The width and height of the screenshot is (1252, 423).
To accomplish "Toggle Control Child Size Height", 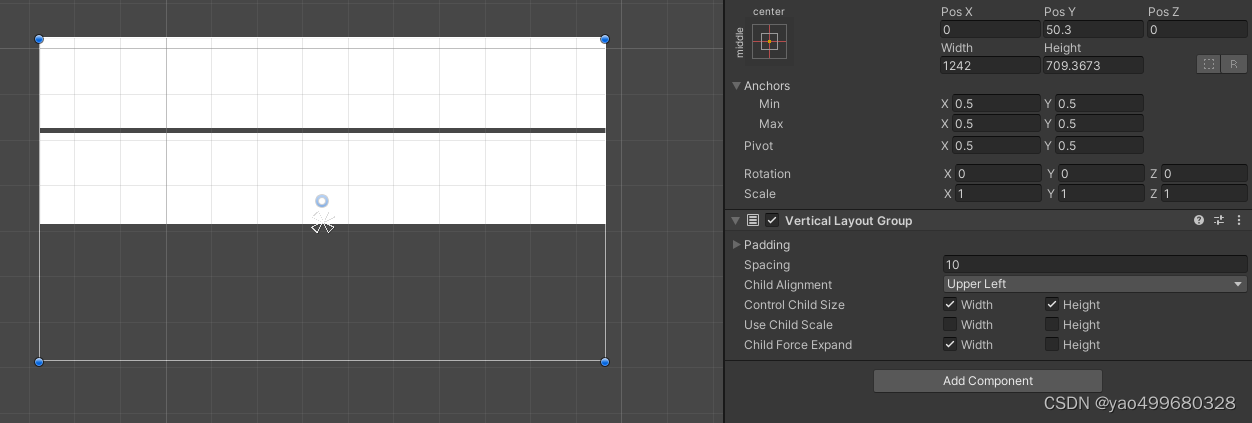I will pyautogui.click(x=1052, y=305).
